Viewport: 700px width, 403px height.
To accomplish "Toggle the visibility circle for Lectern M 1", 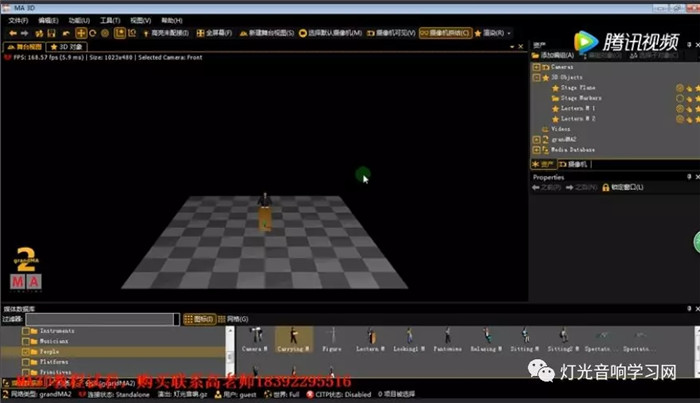I will point(680,108).
